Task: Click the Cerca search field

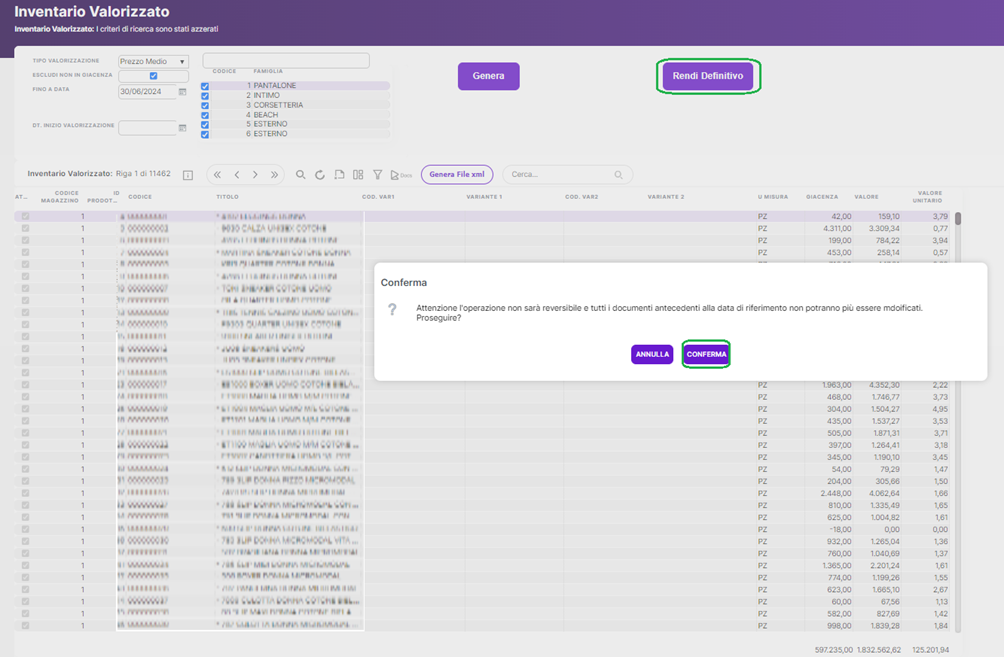Action: (560, 175)
